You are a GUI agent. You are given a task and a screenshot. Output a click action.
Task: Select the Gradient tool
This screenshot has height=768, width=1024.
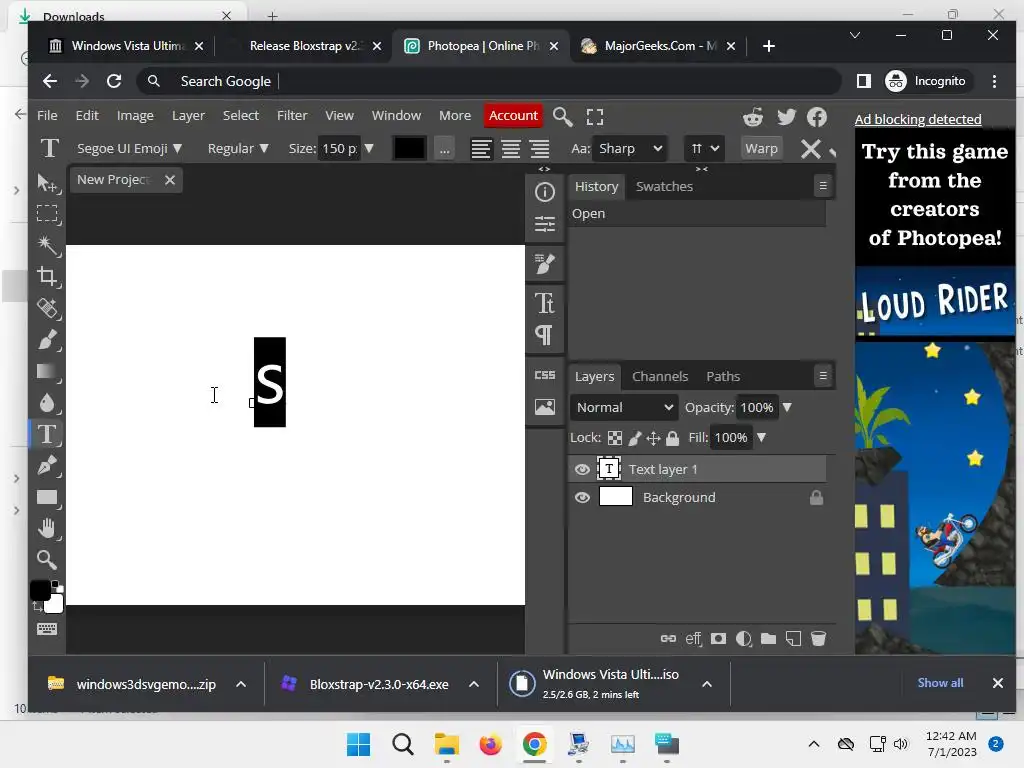click(x=47, y=371)
